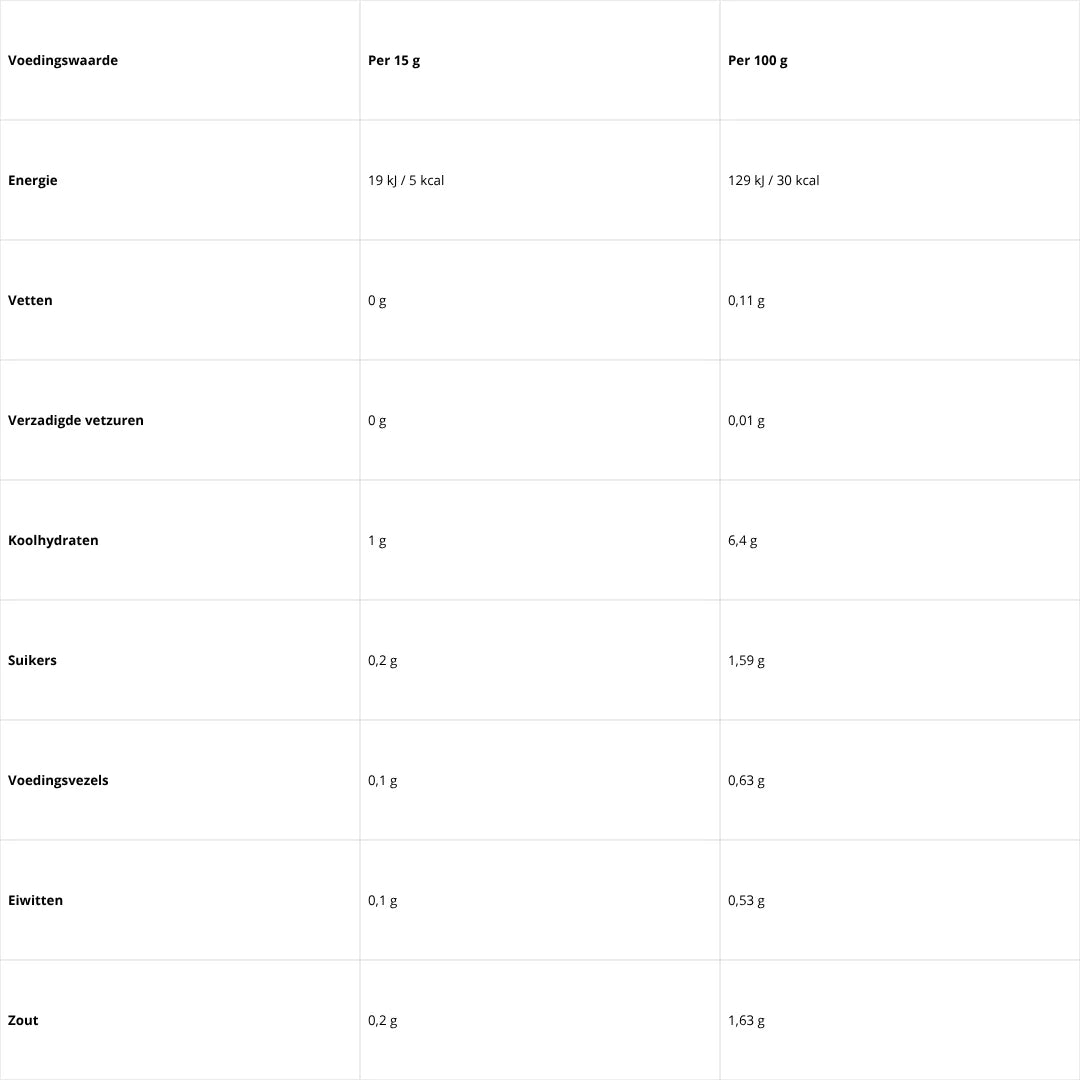Select the '0,11 g' fat value
Image resolution: width=1080 pixels, height=1080 pixels.
point(746,300)
